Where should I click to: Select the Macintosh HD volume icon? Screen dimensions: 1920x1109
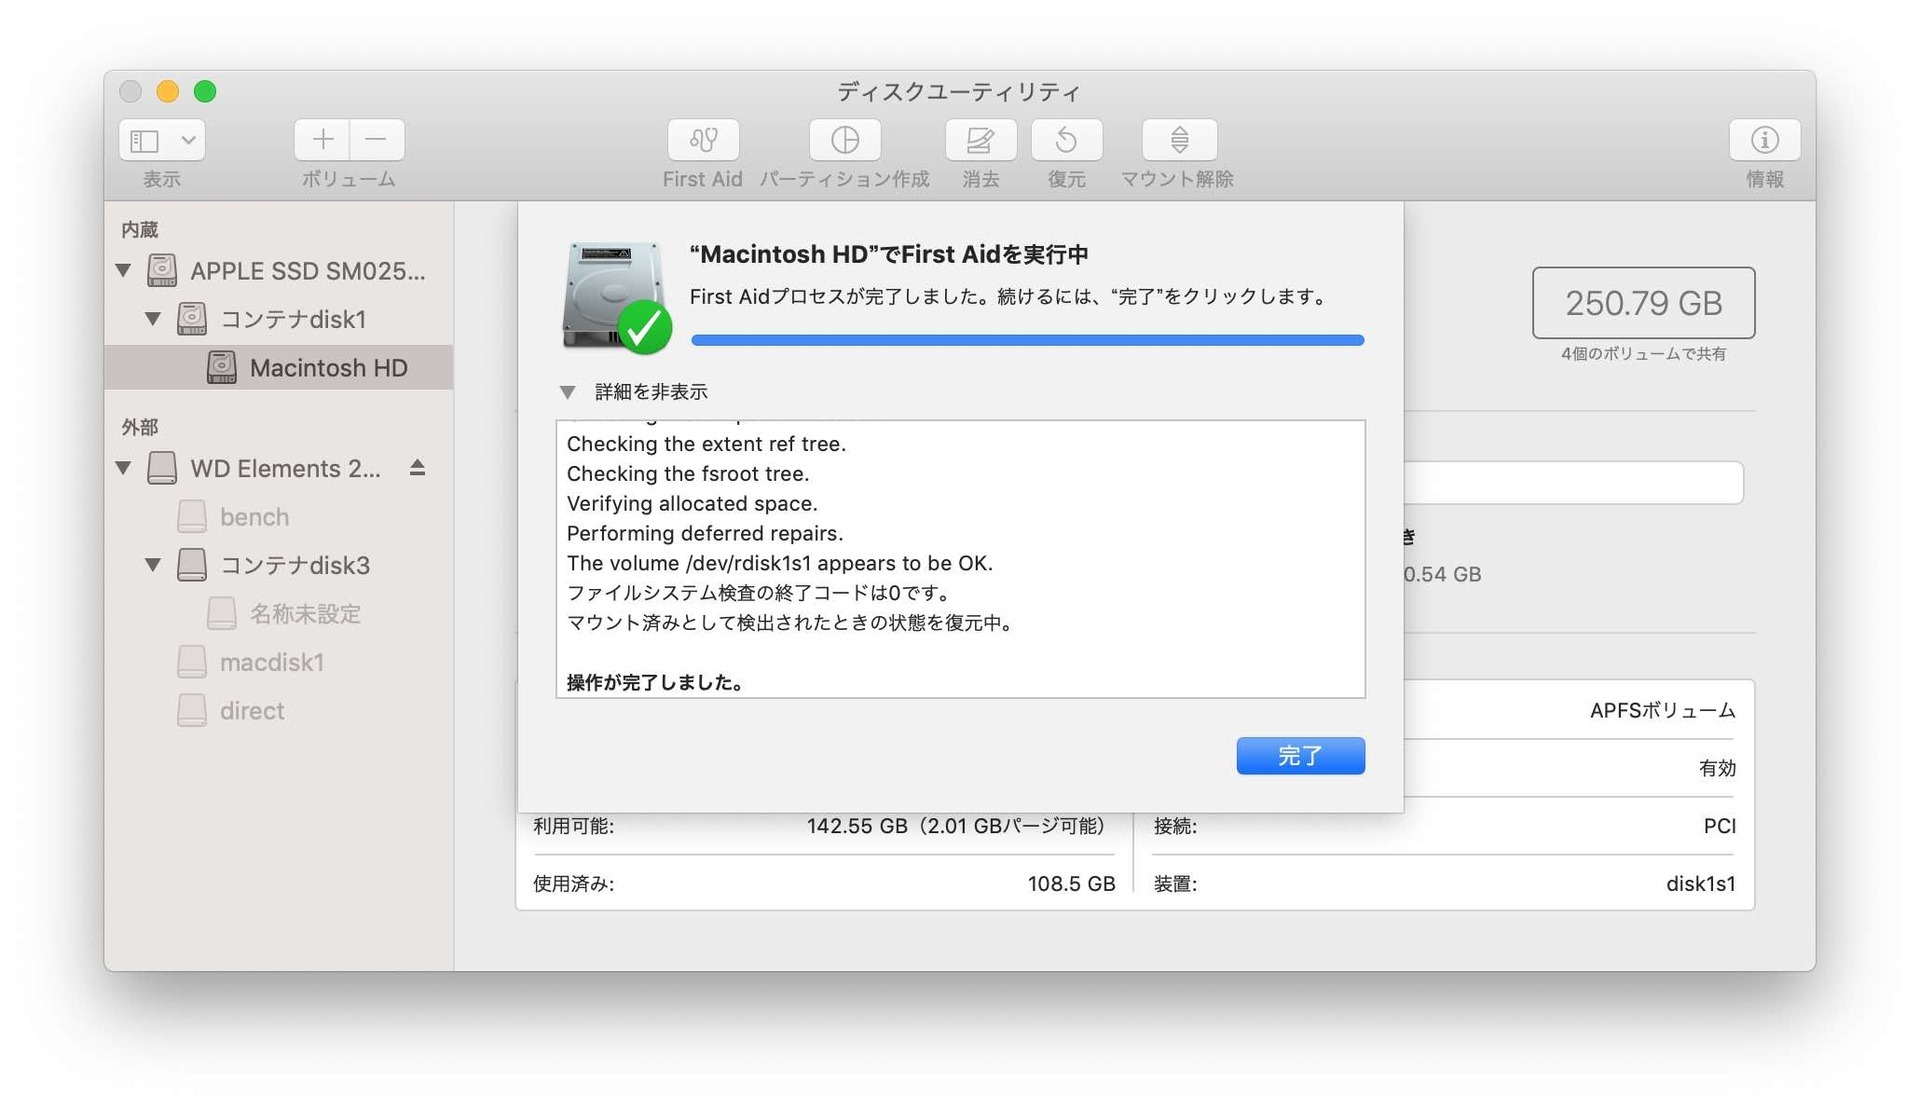coord(222,367)
